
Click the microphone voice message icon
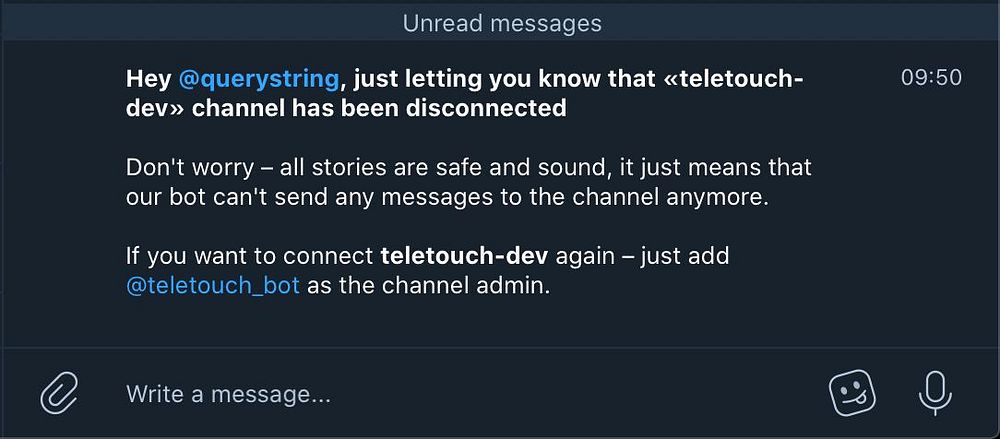point(935,392)
